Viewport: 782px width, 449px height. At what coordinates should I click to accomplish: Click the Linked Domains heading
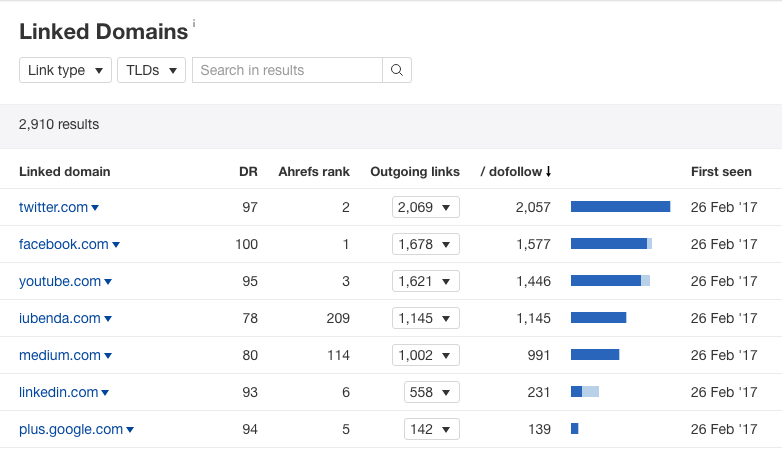click(104, 31)
